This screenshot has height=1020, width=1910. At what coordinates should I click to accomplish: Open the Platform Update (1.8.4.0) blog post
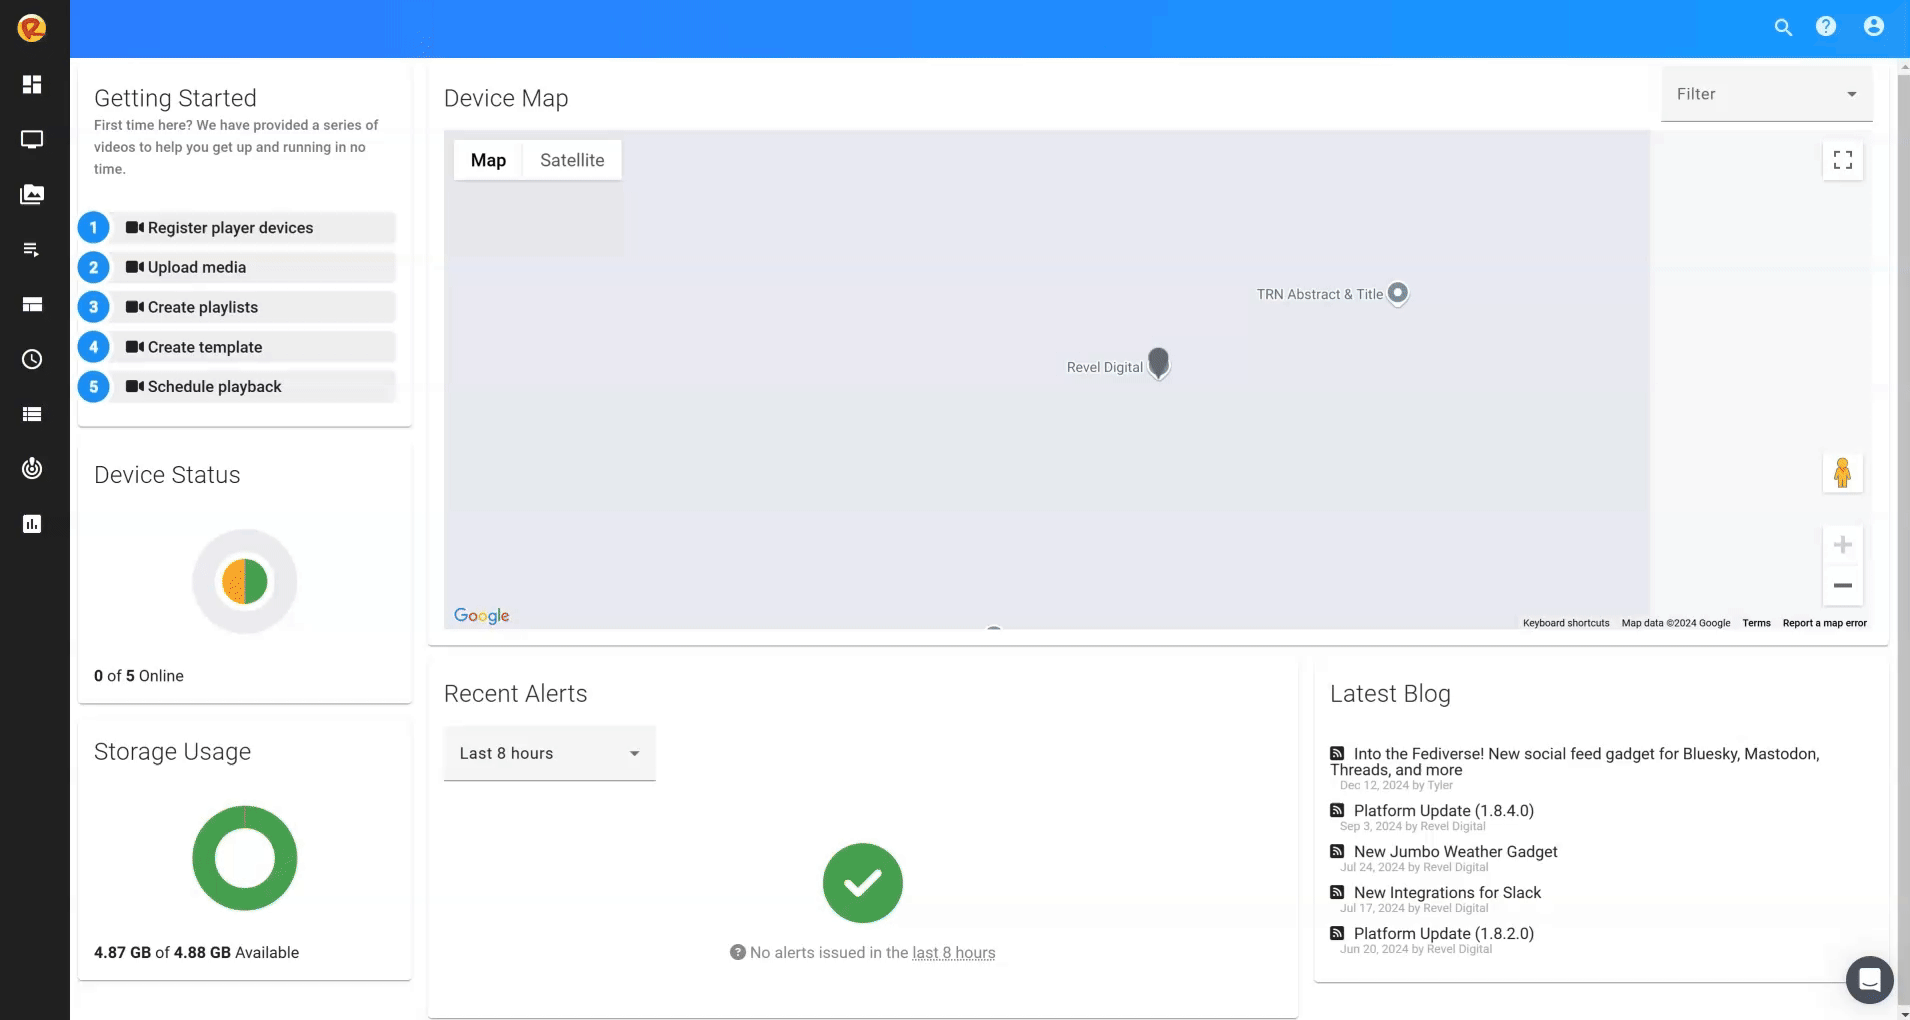(1443, 811)
